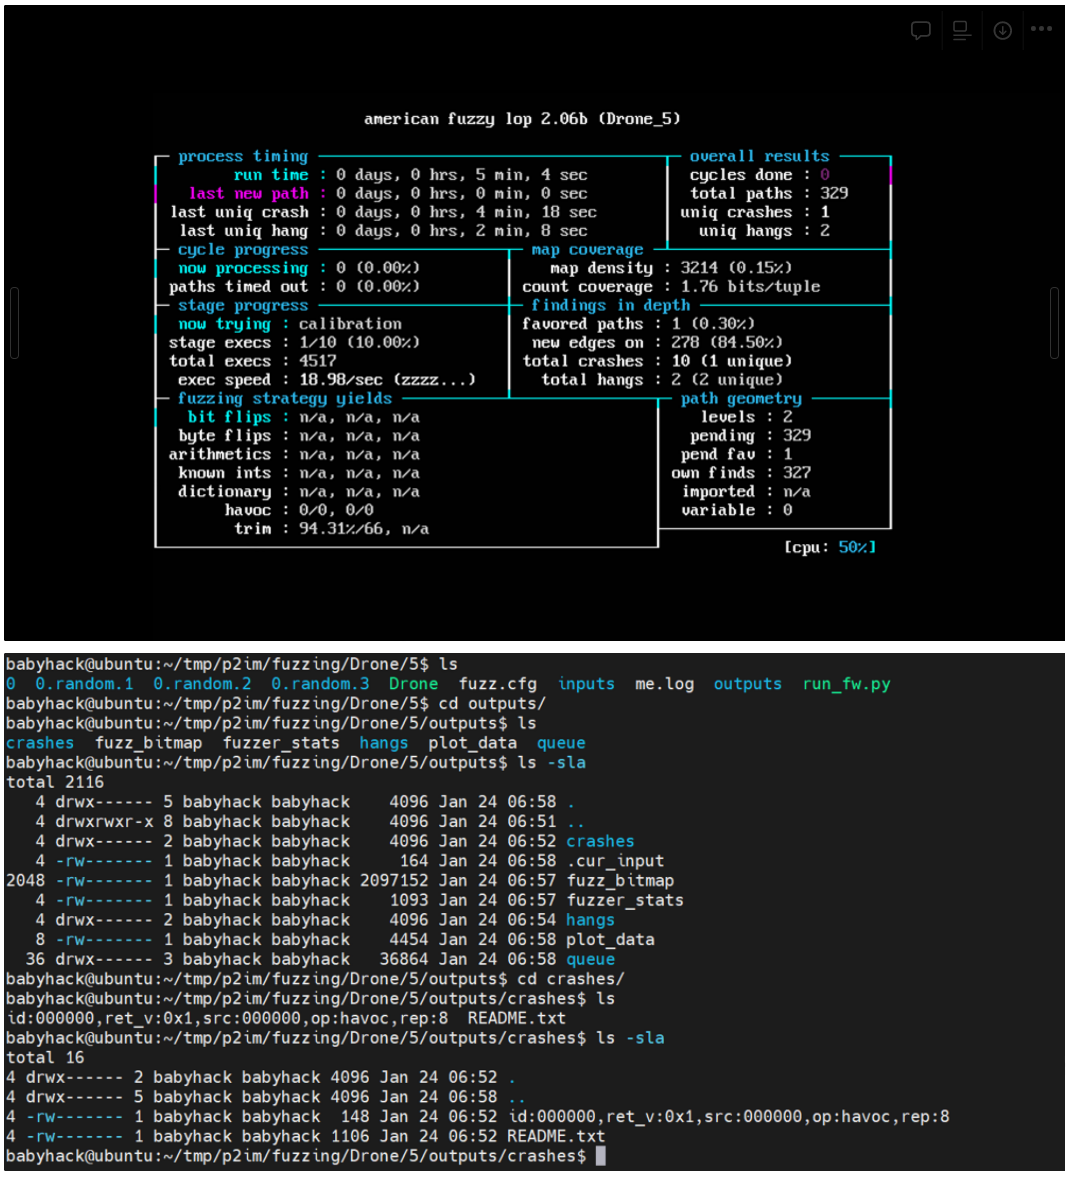Image resolution: width=1069 pixels, height=1178 pixels.
Task: Select the 'overall results' section header
Action: click(x=759, y=156)
